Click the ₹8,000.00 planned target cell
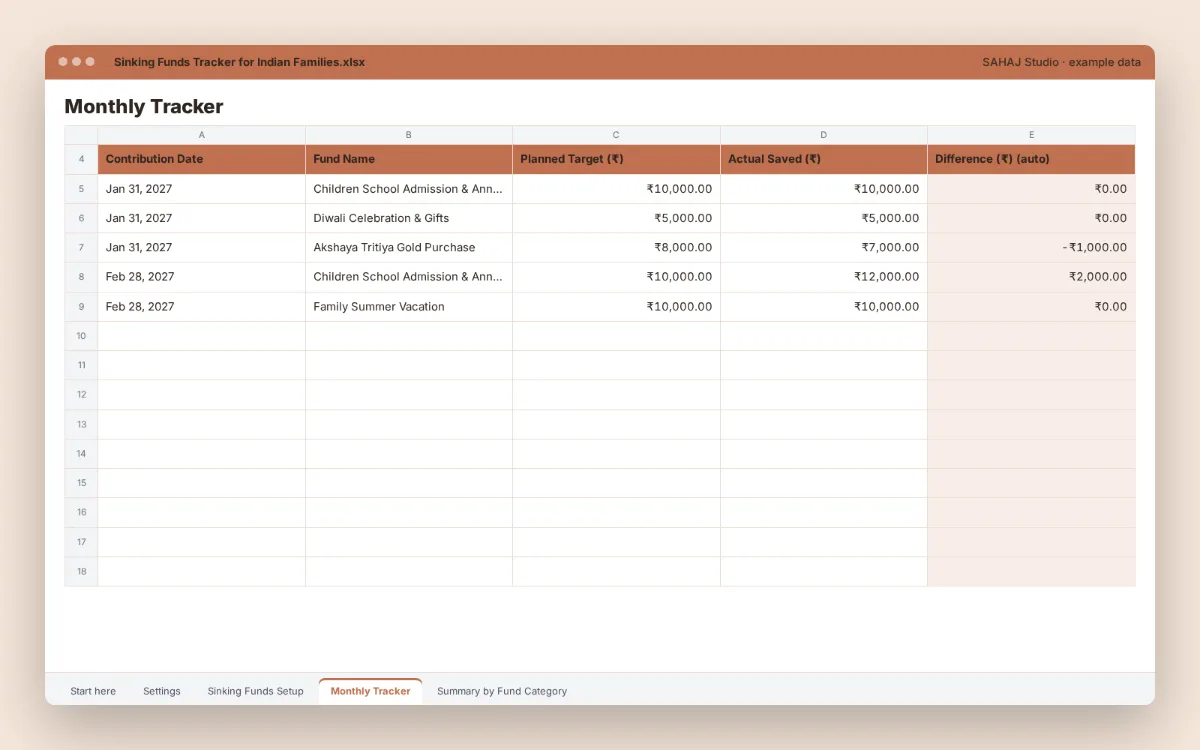 [x=616, y=247]
